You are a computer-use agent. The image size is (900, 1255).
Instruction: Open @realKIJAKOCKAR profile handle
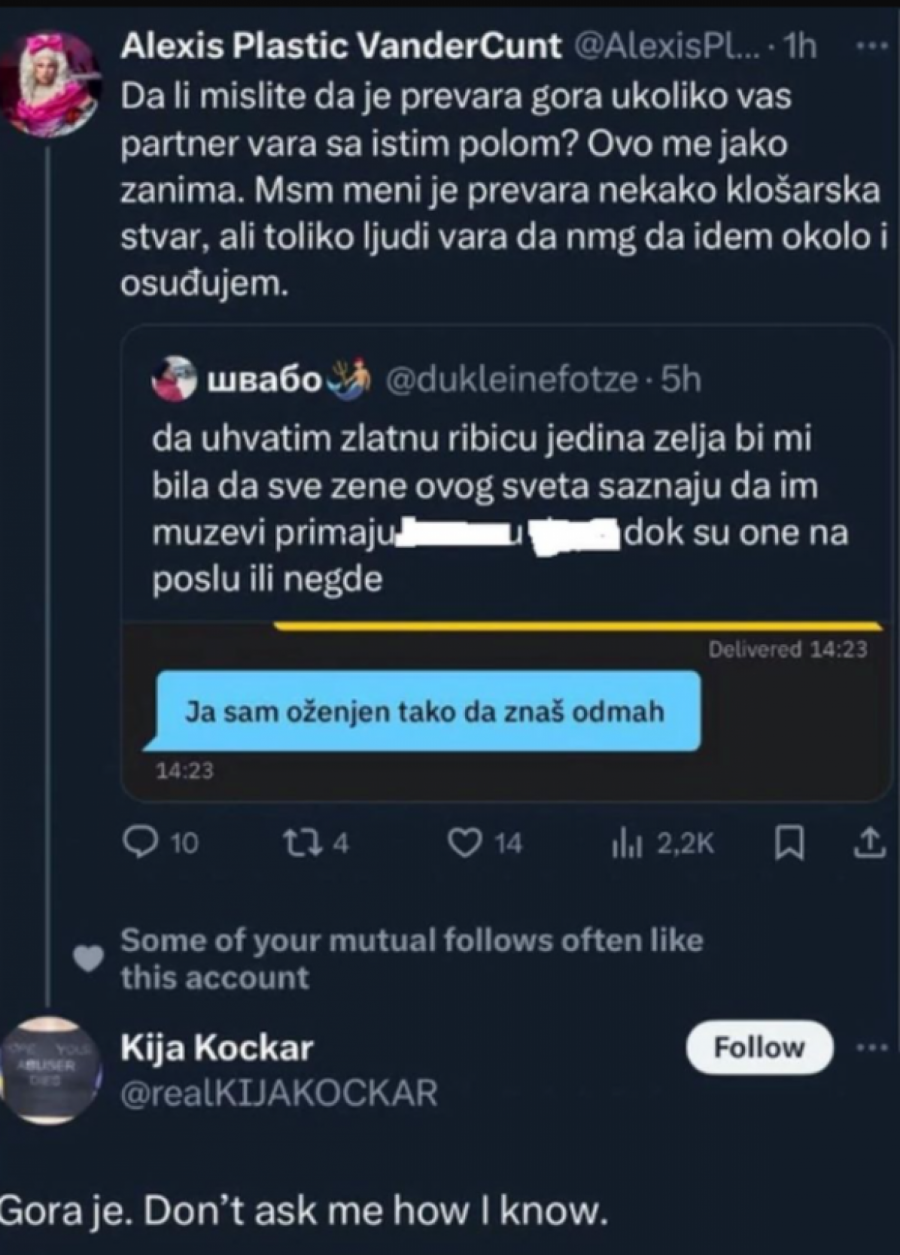(x=279, y=1093)
